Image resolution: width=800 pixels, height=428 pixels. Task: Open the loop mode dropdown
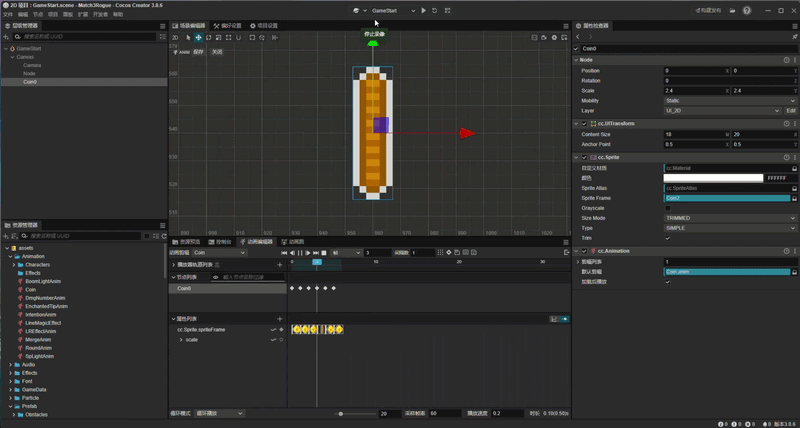[x=219, y=414]
